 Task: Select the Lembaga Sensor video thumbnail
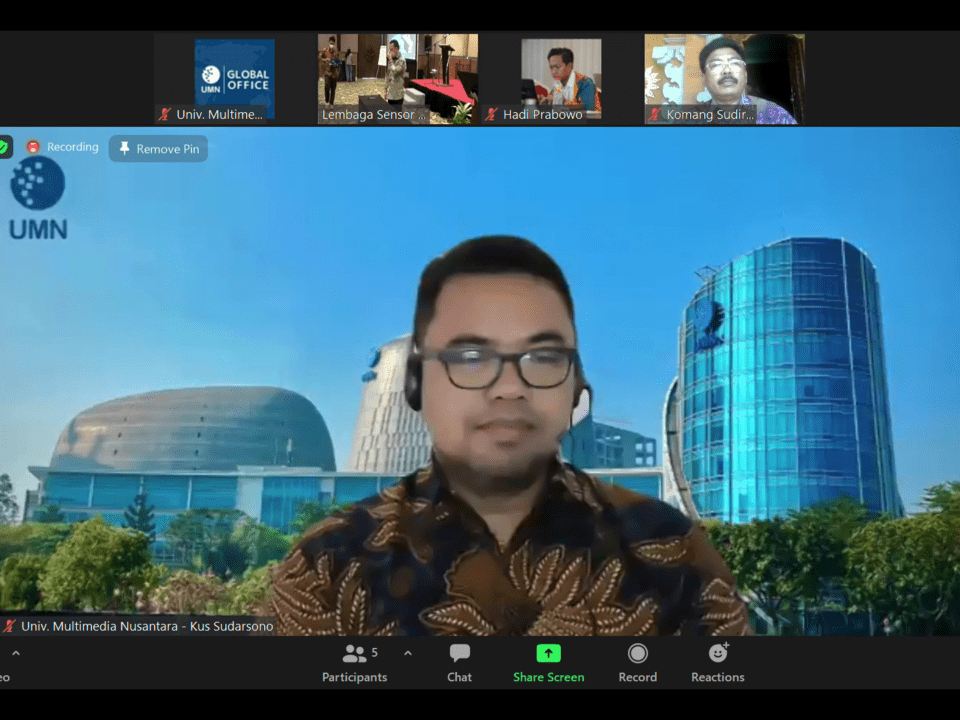(397, 70)
